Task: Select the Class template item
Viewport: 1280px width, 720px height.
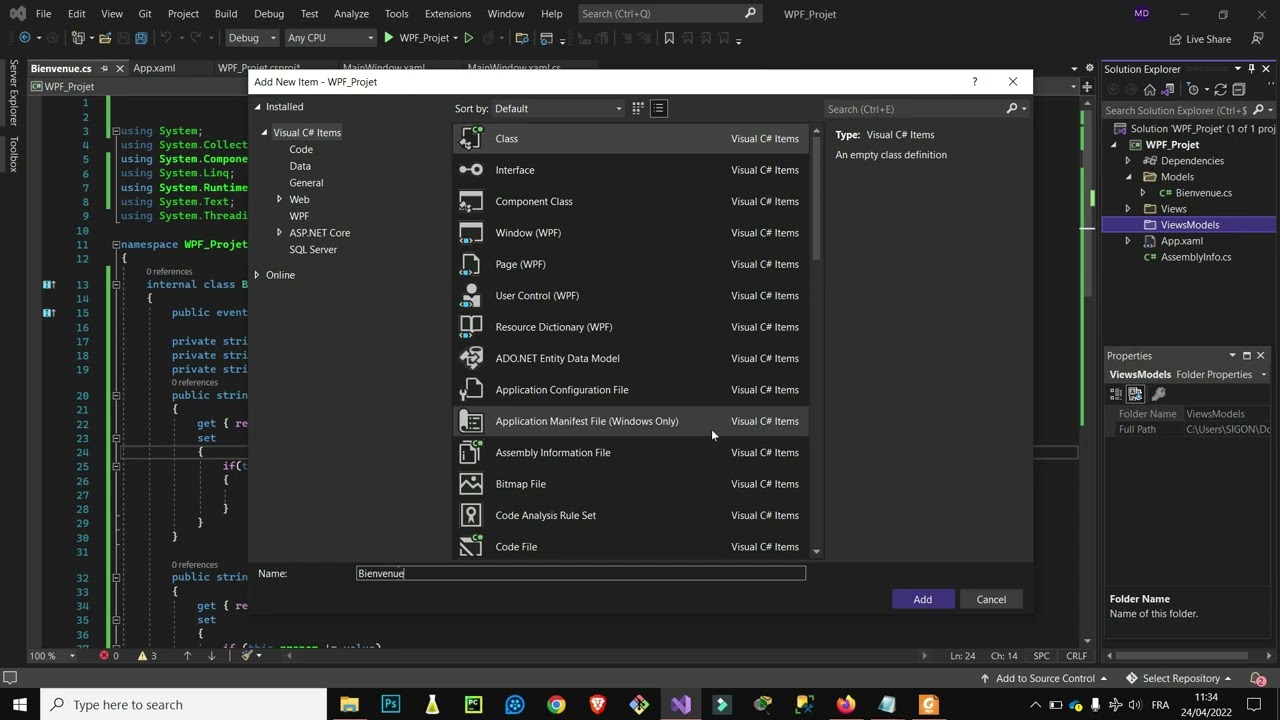Action: 631,139
